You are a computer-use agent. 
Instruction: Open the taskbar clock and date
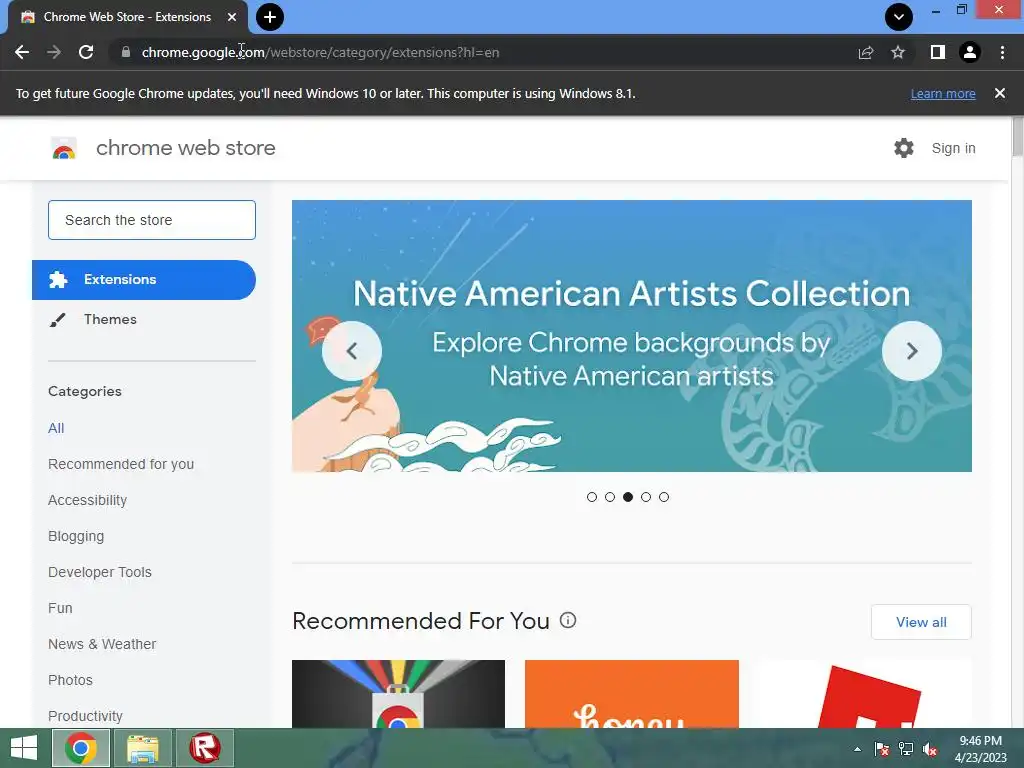(x=980, y=749)
